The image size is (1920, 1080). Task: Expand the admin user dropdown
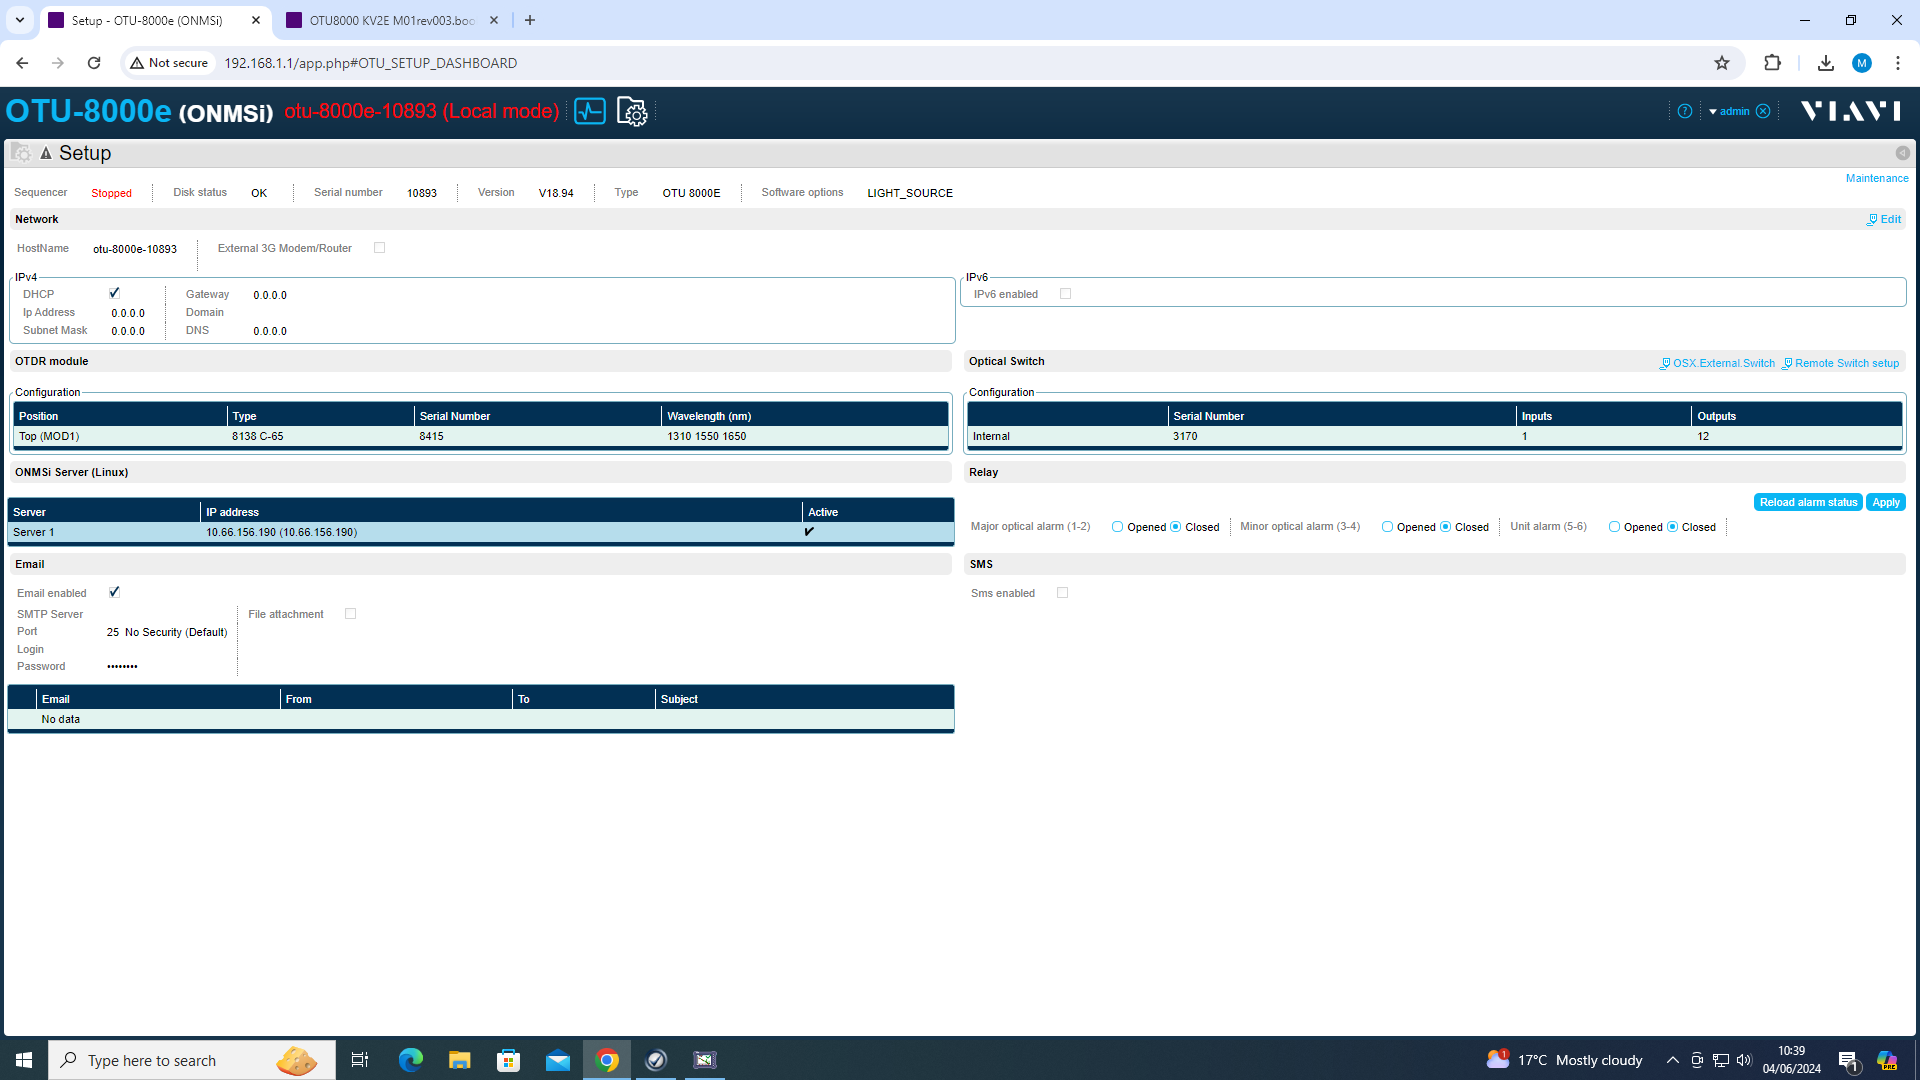click(1729, 111)
